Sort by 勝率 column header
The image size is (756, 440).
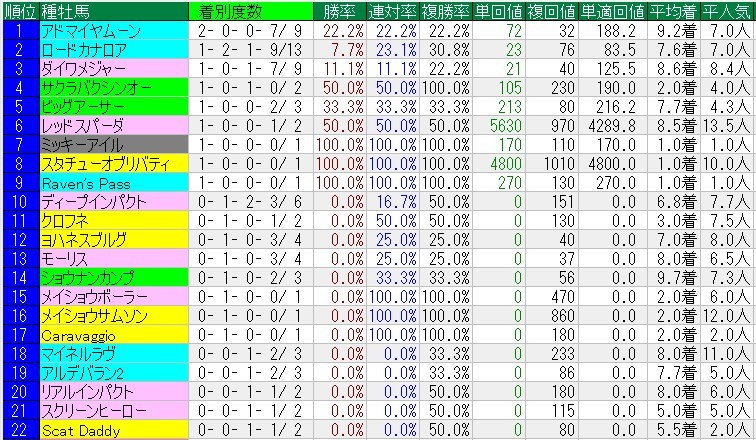click(x=340, y=12)
